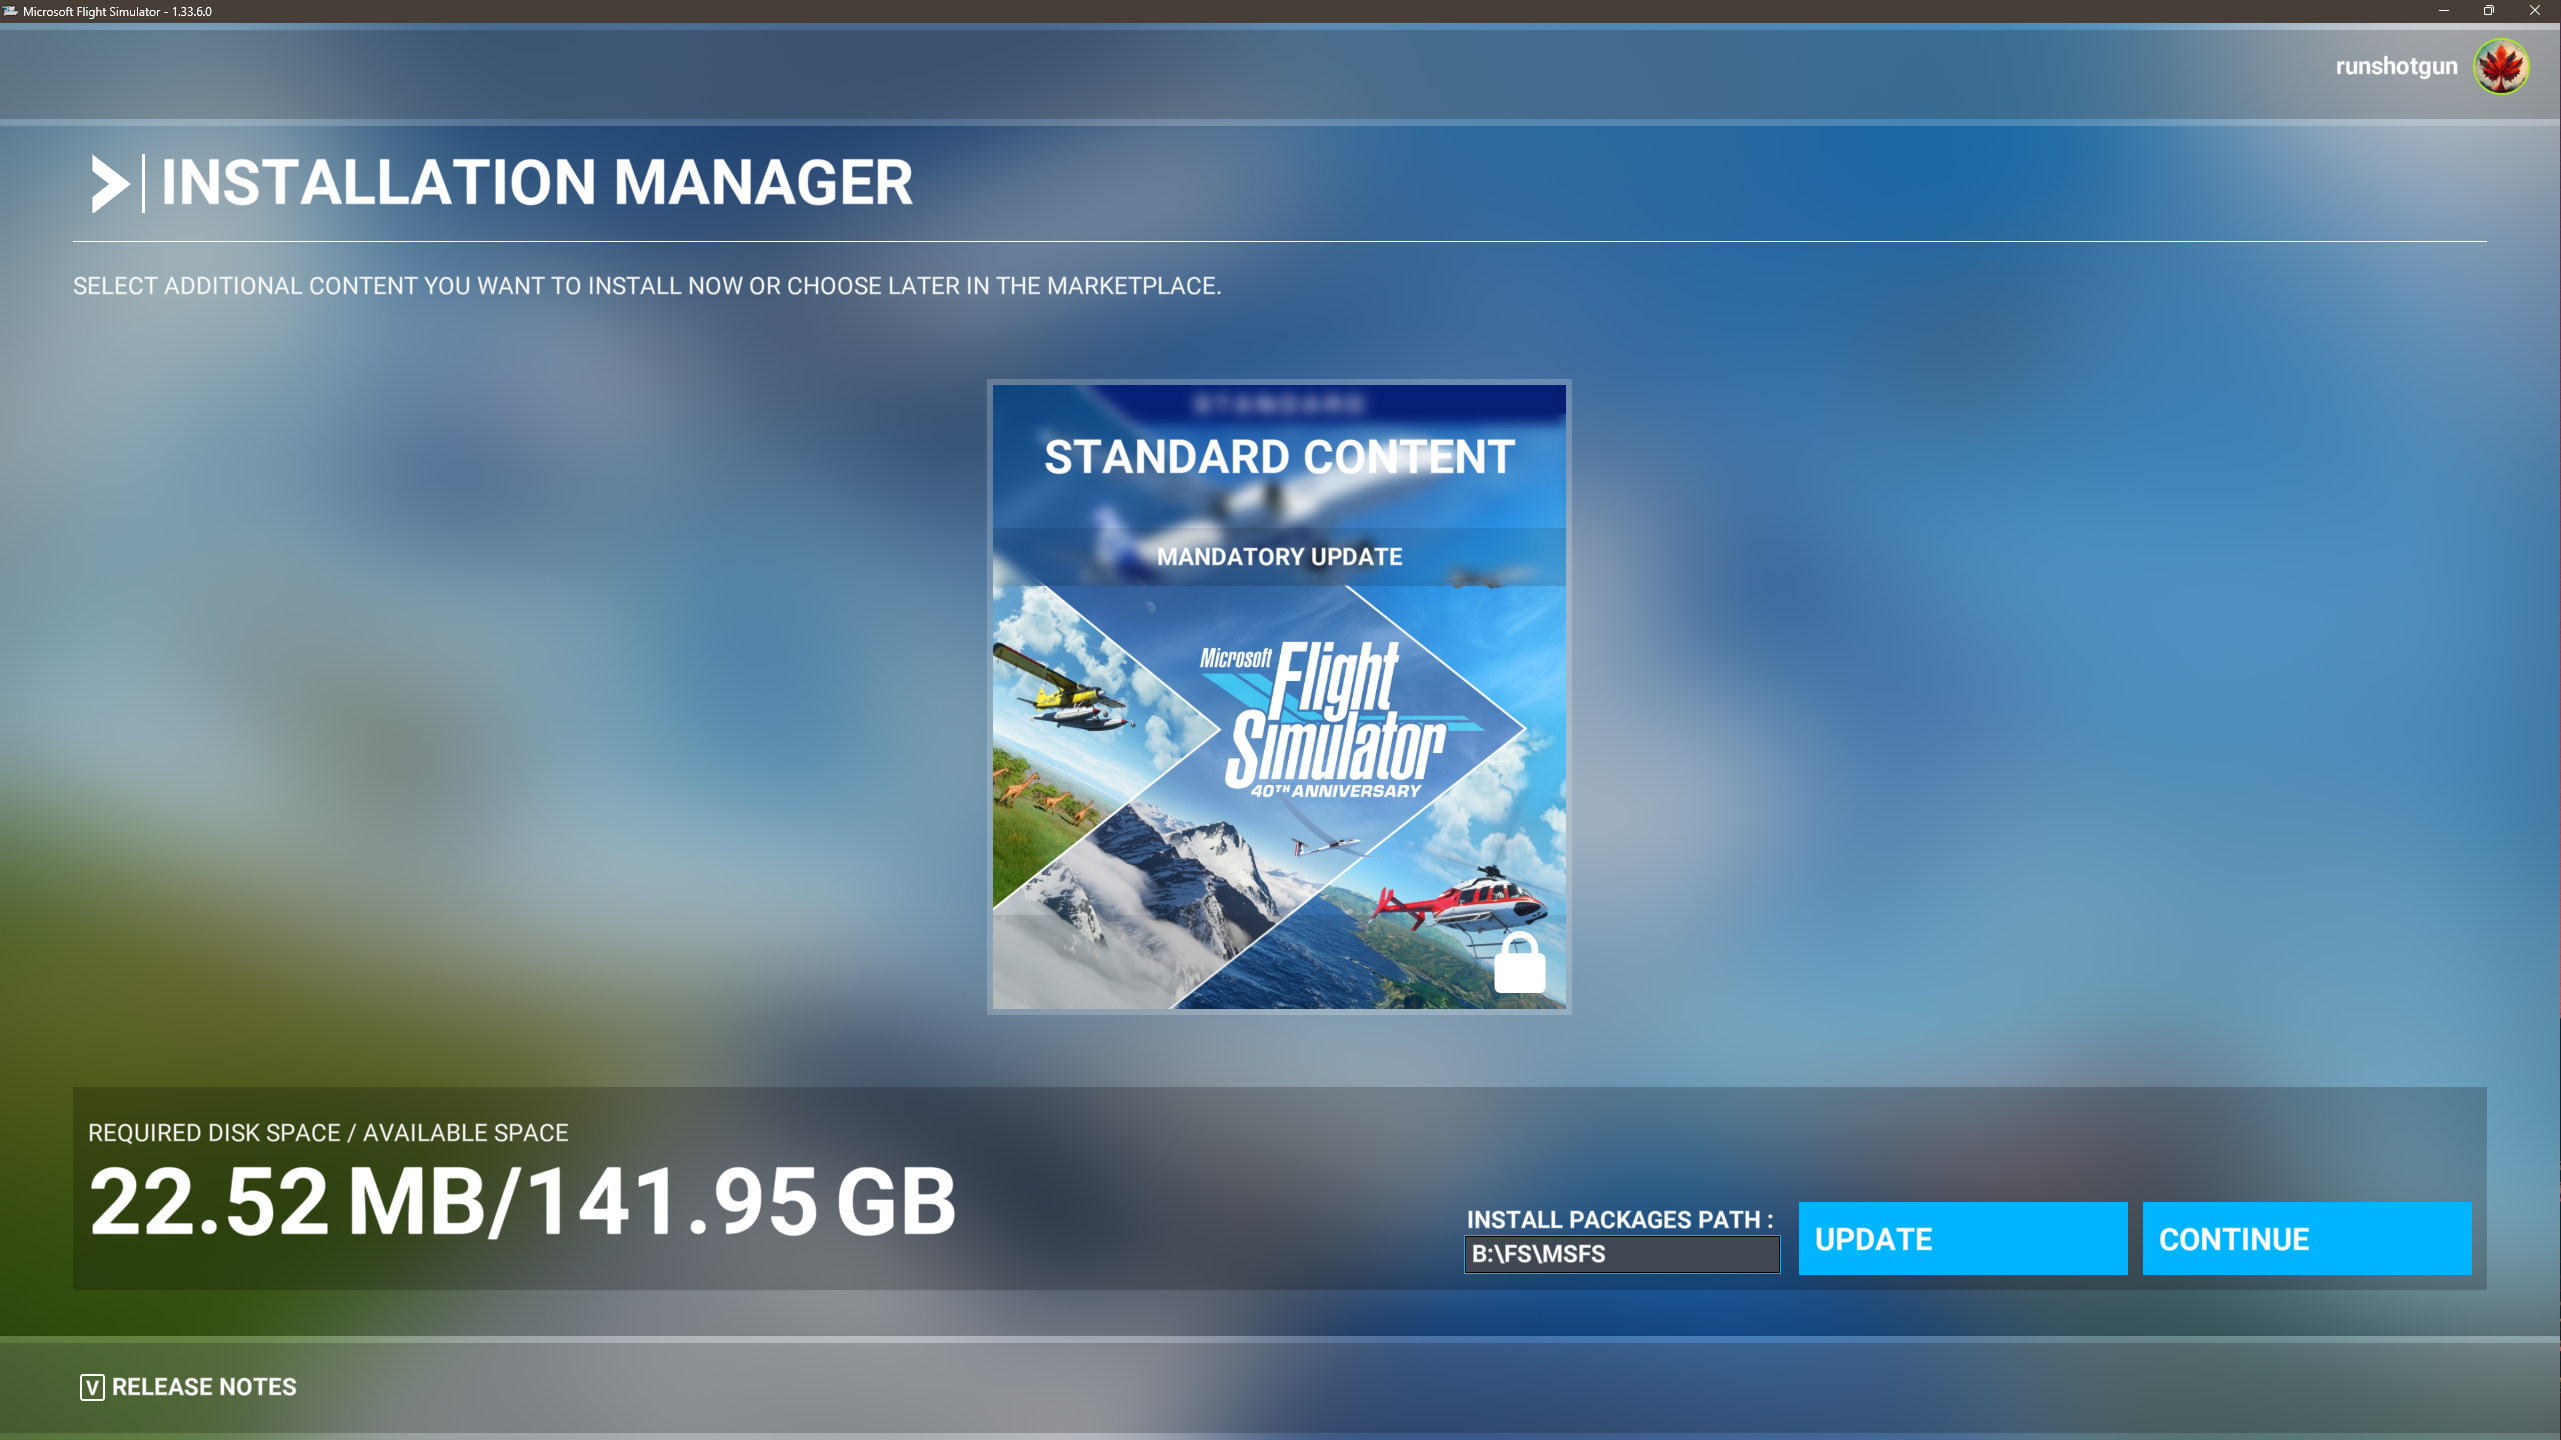Click the lock icon on Standard Content tile

(1519, 964)
